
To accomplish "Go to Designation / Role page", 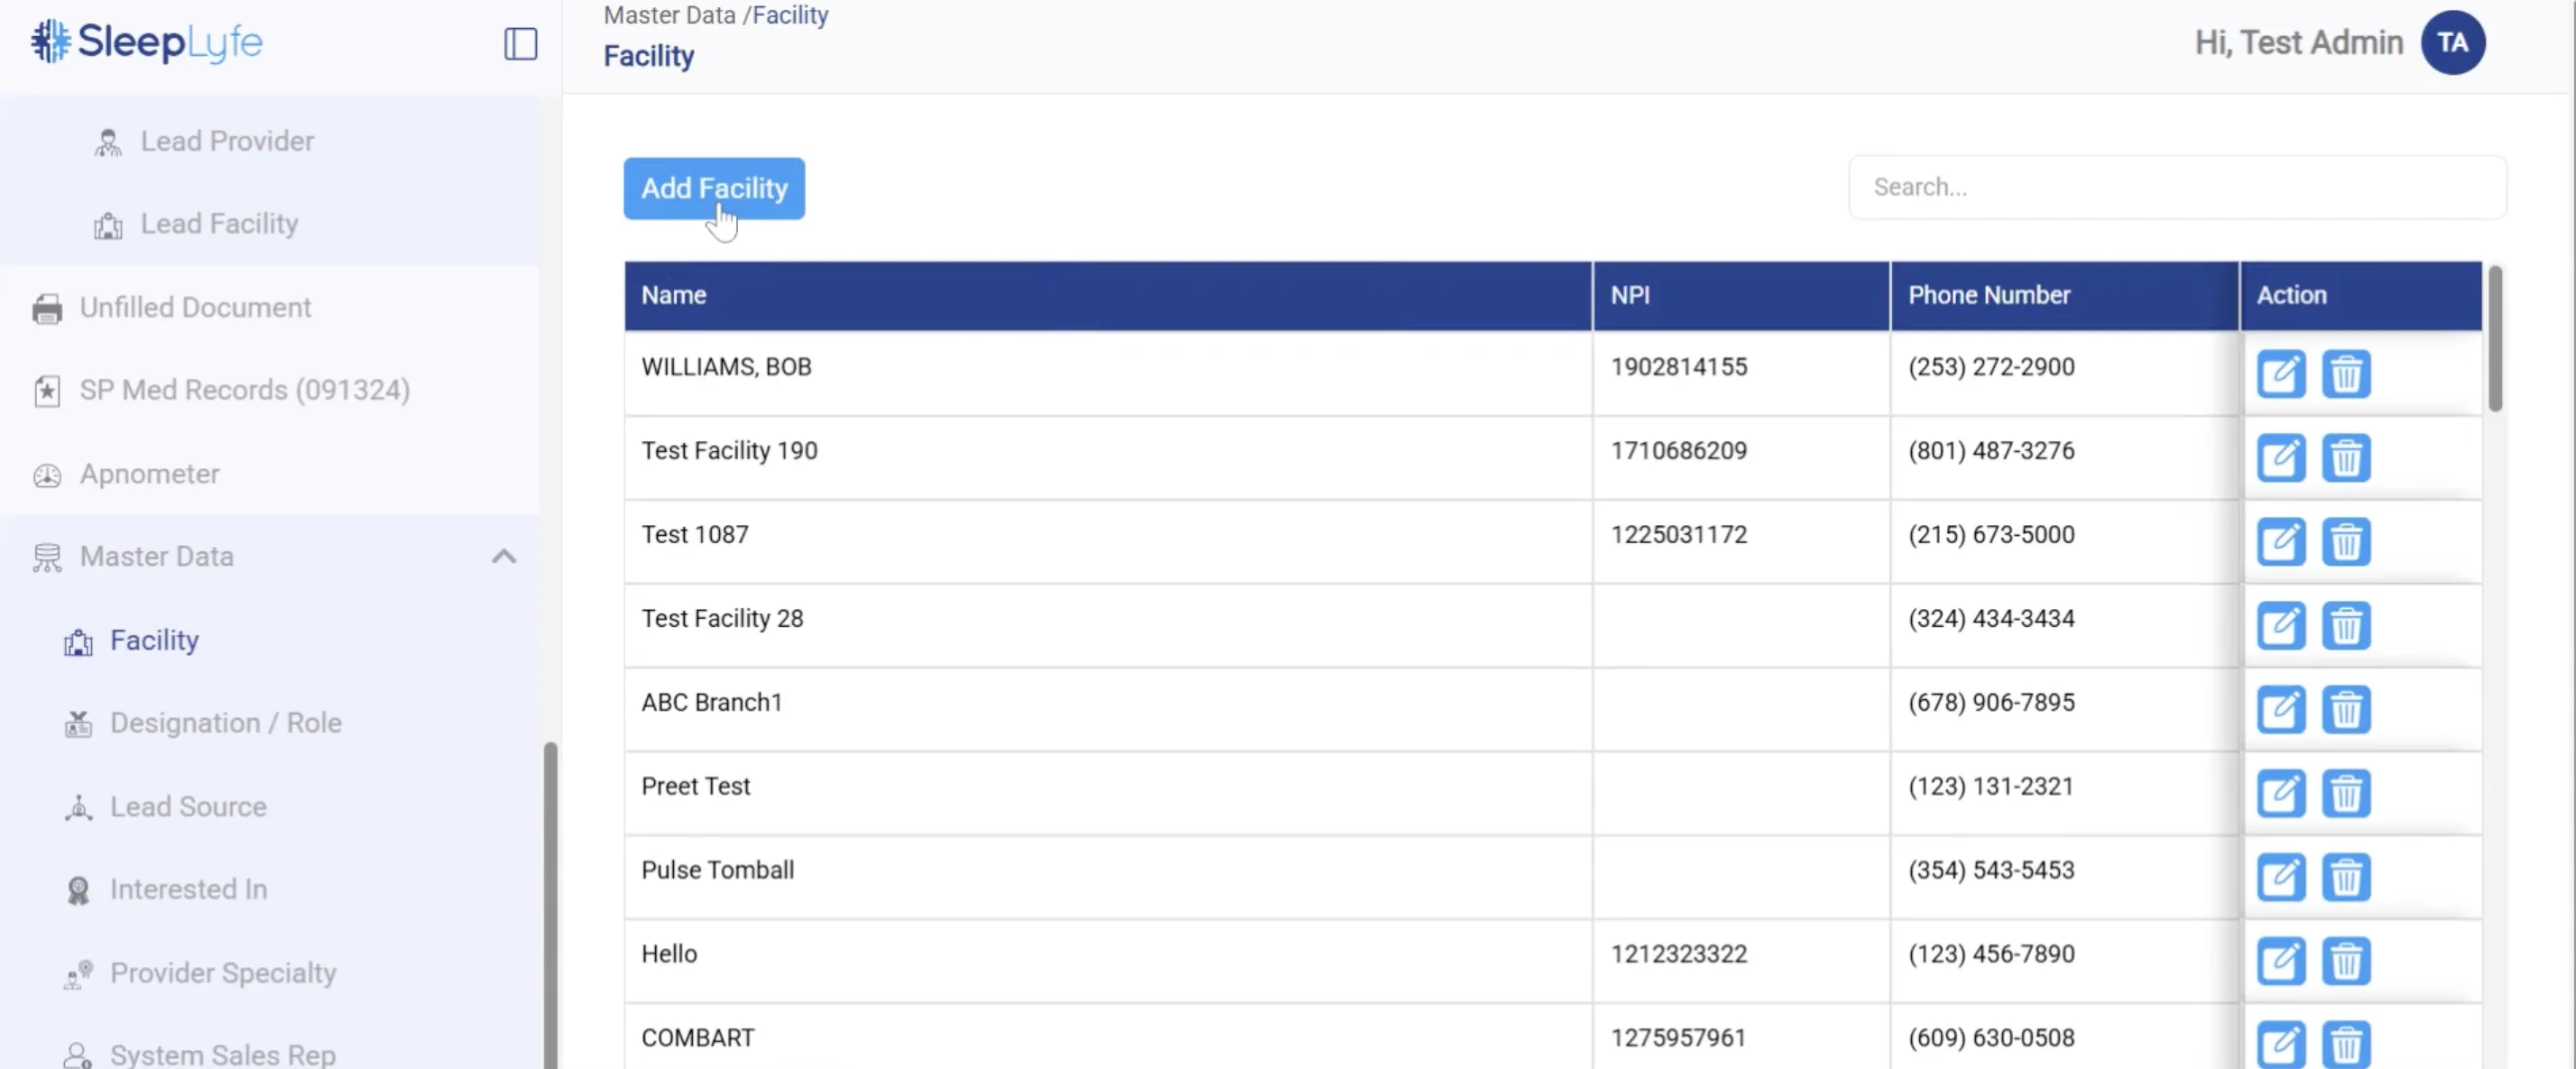I will (x=225, y=723).
